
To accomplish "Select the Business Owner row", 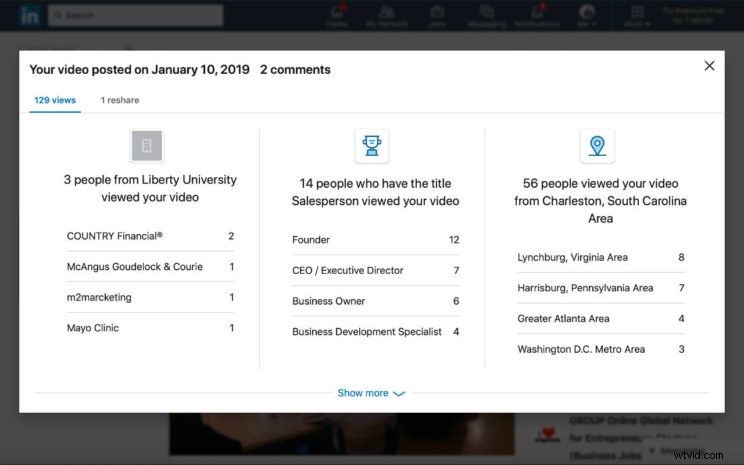I will [x=375, y=301].
